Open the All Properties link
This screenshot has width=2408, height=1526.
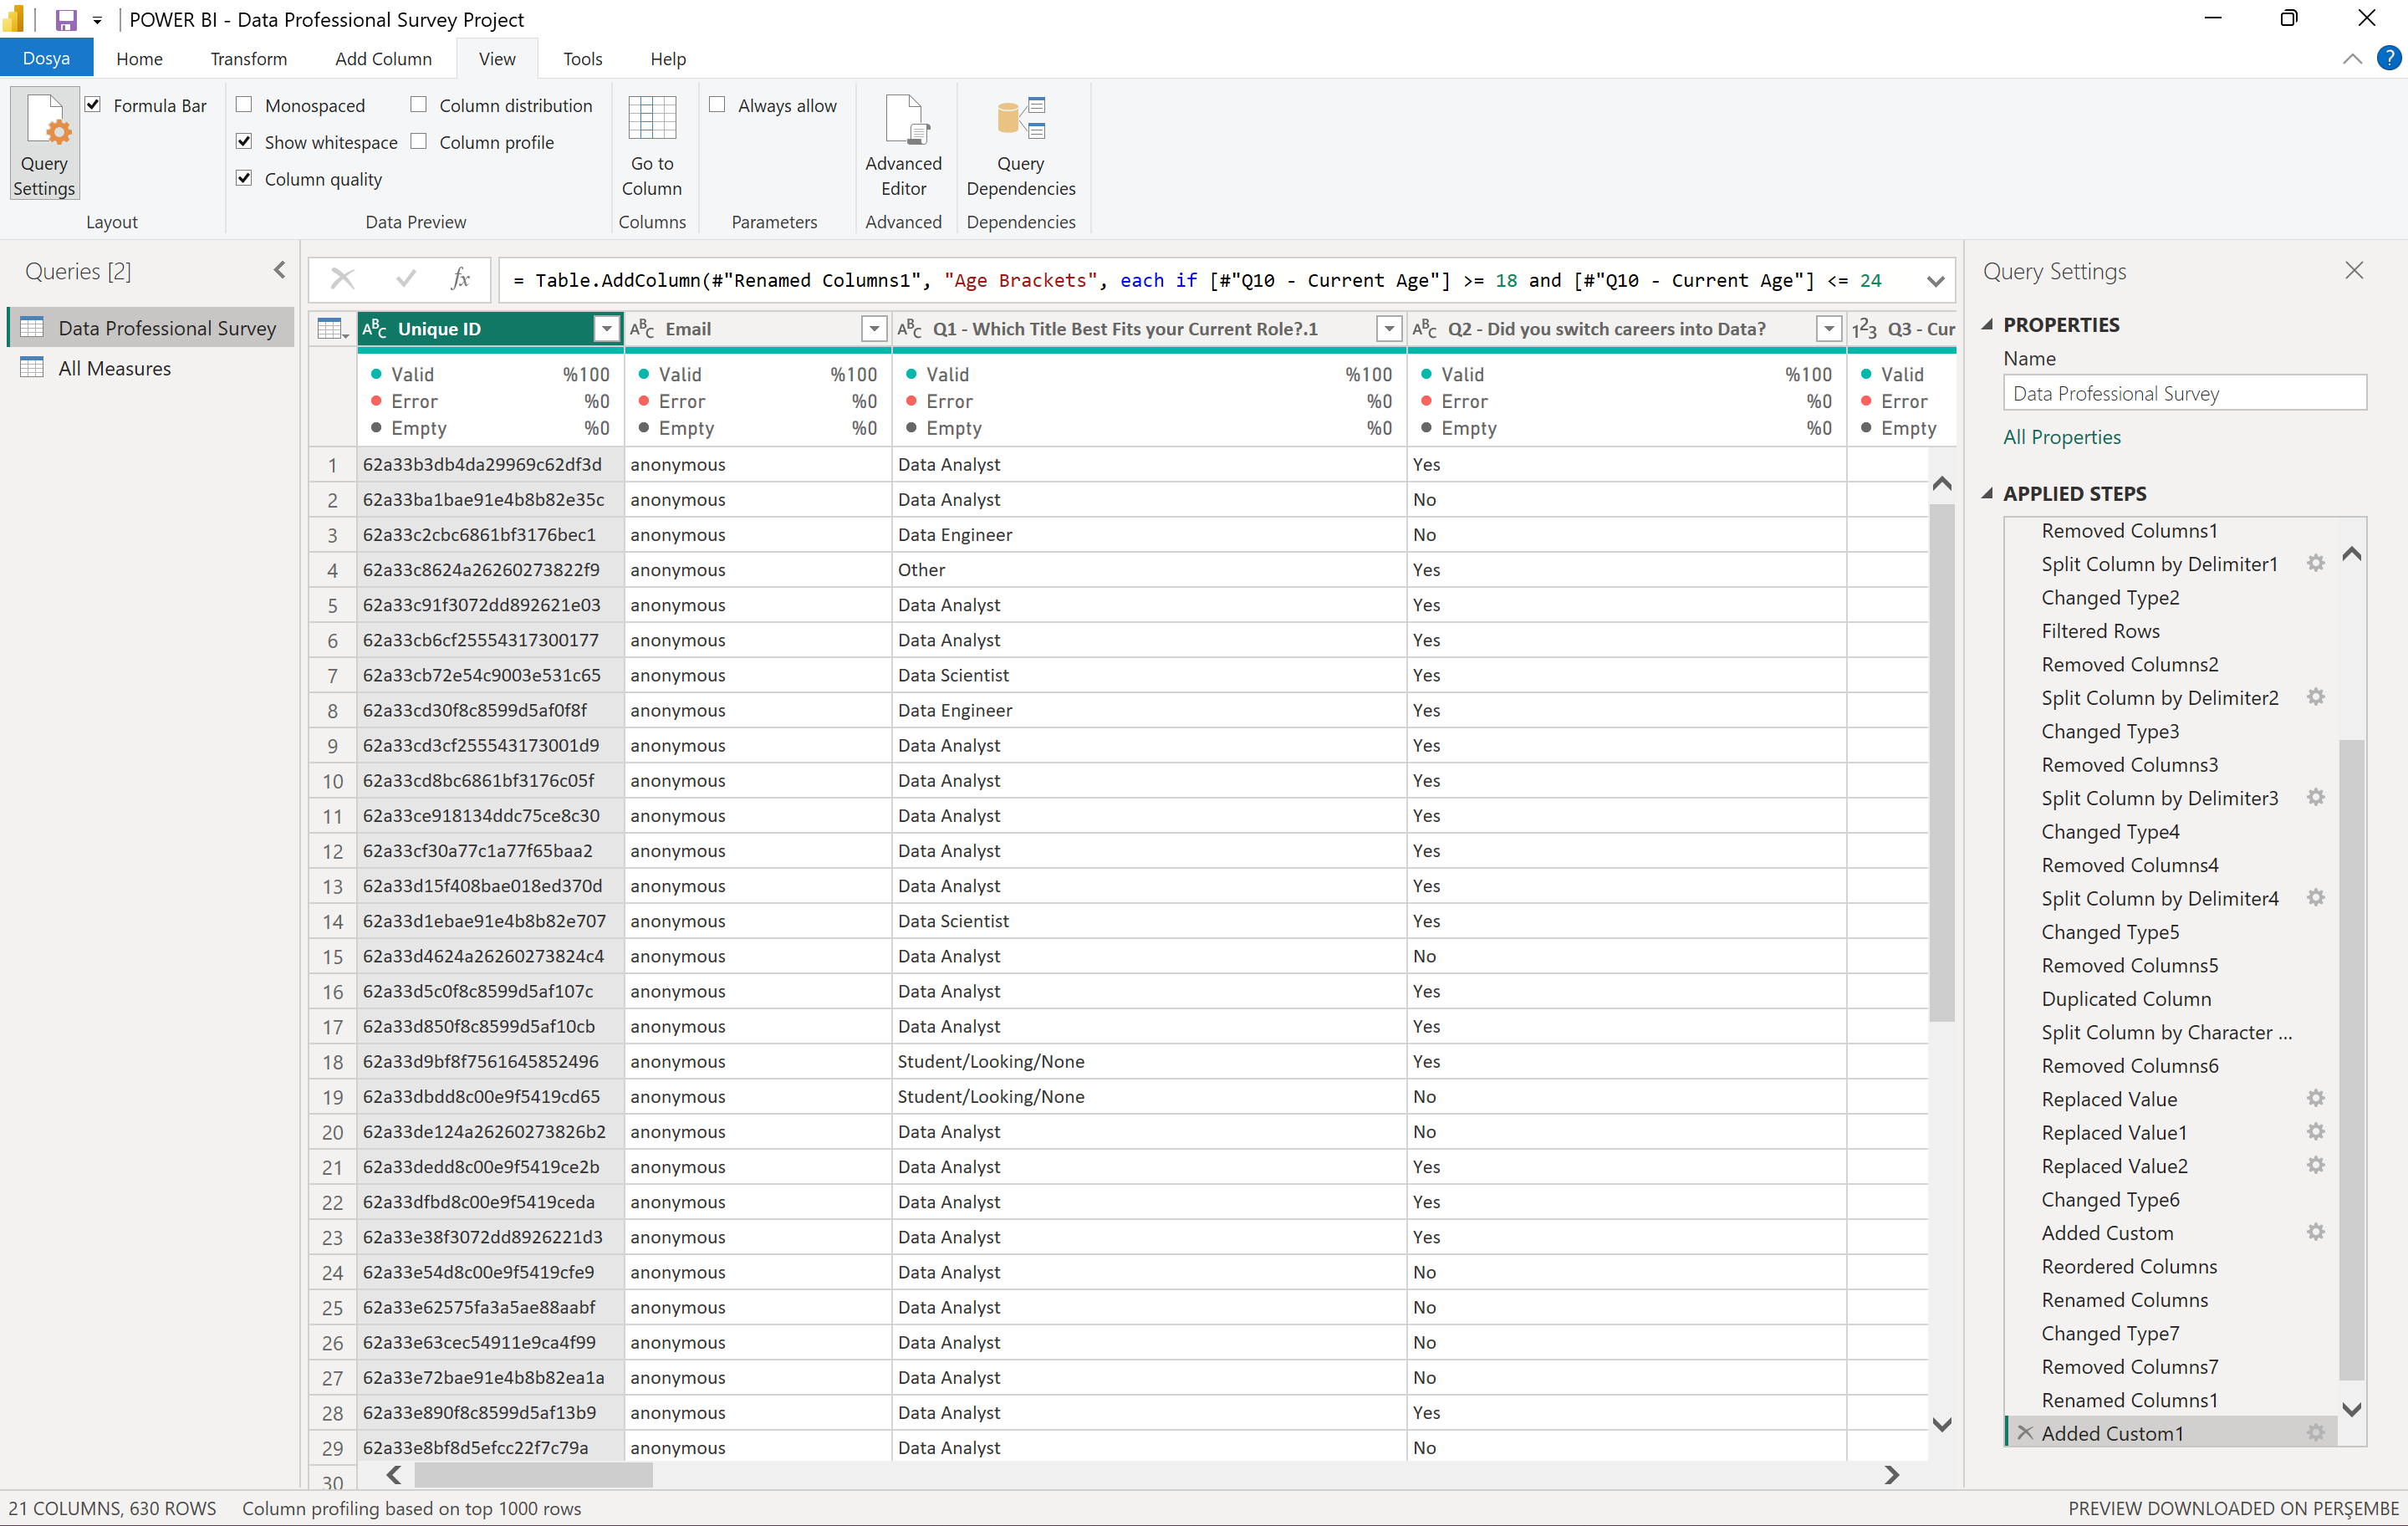(2061, 437)
